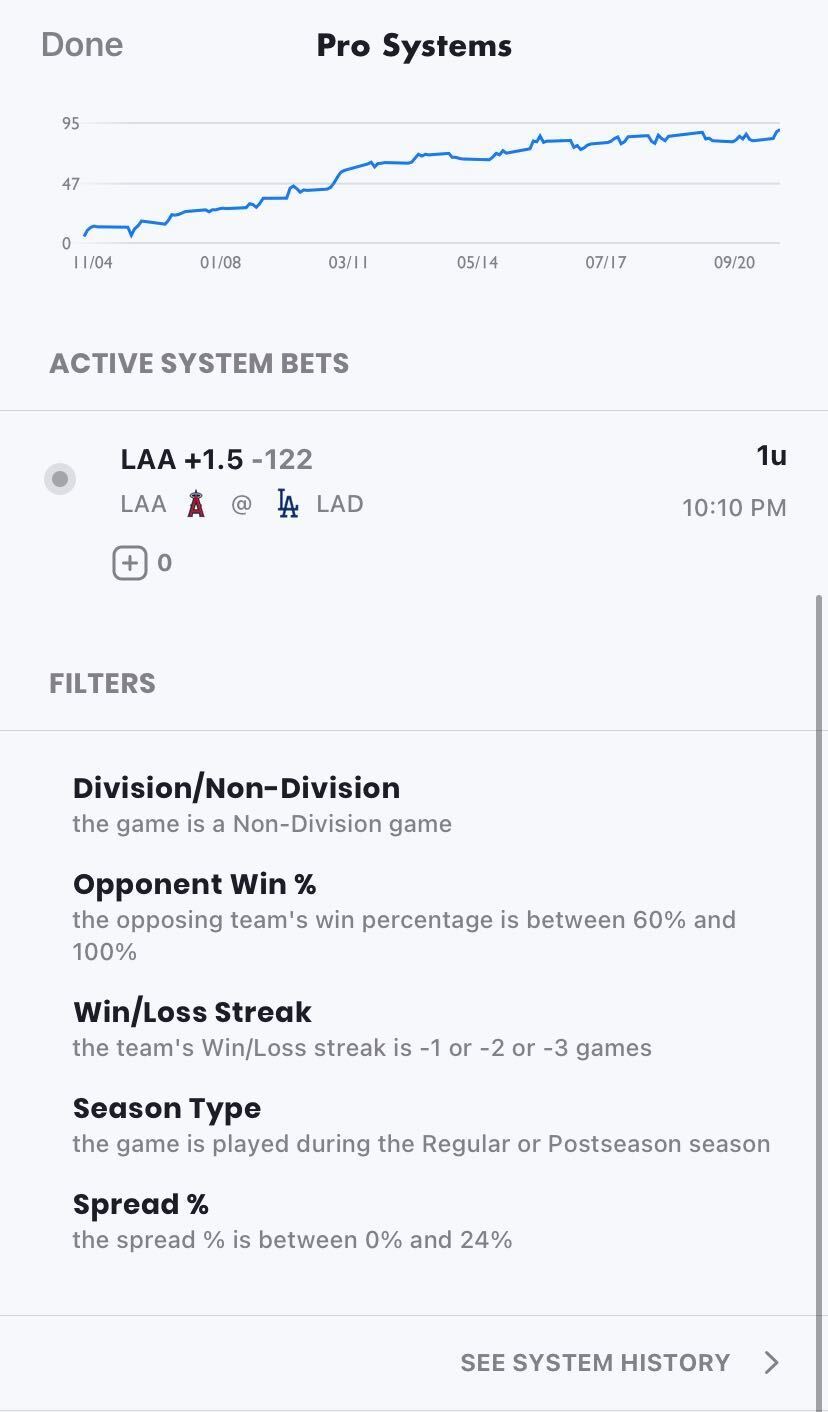Click the performance line chart
828x1412 pixels.
[430, 185]
